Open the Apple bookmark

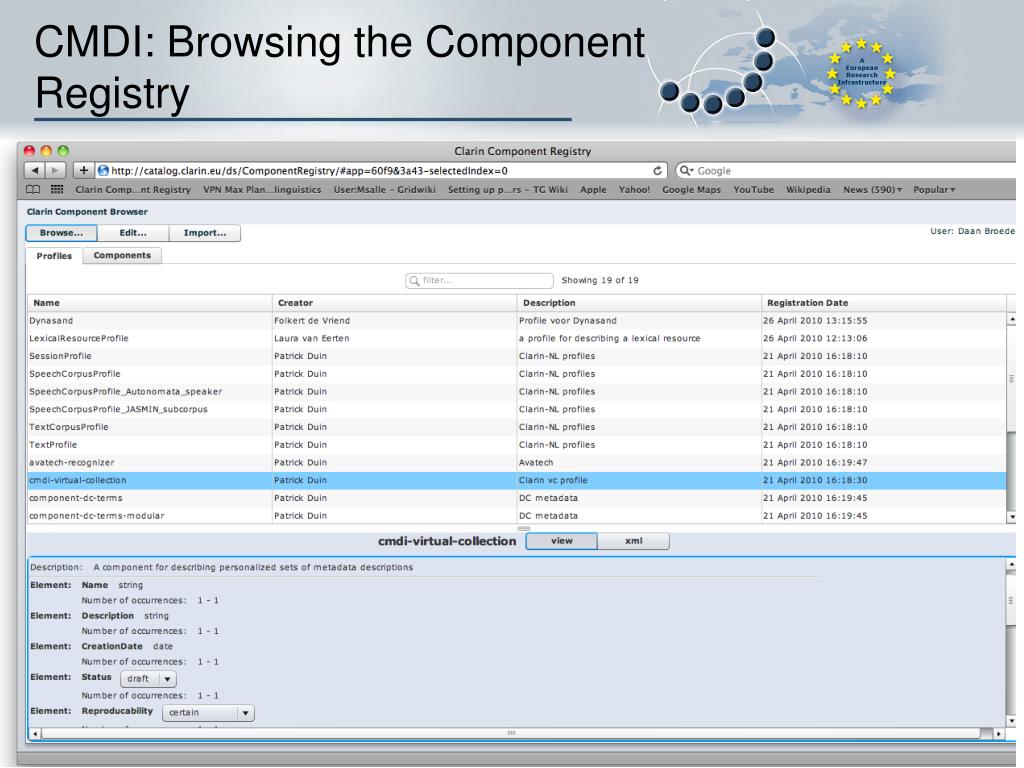593,189
